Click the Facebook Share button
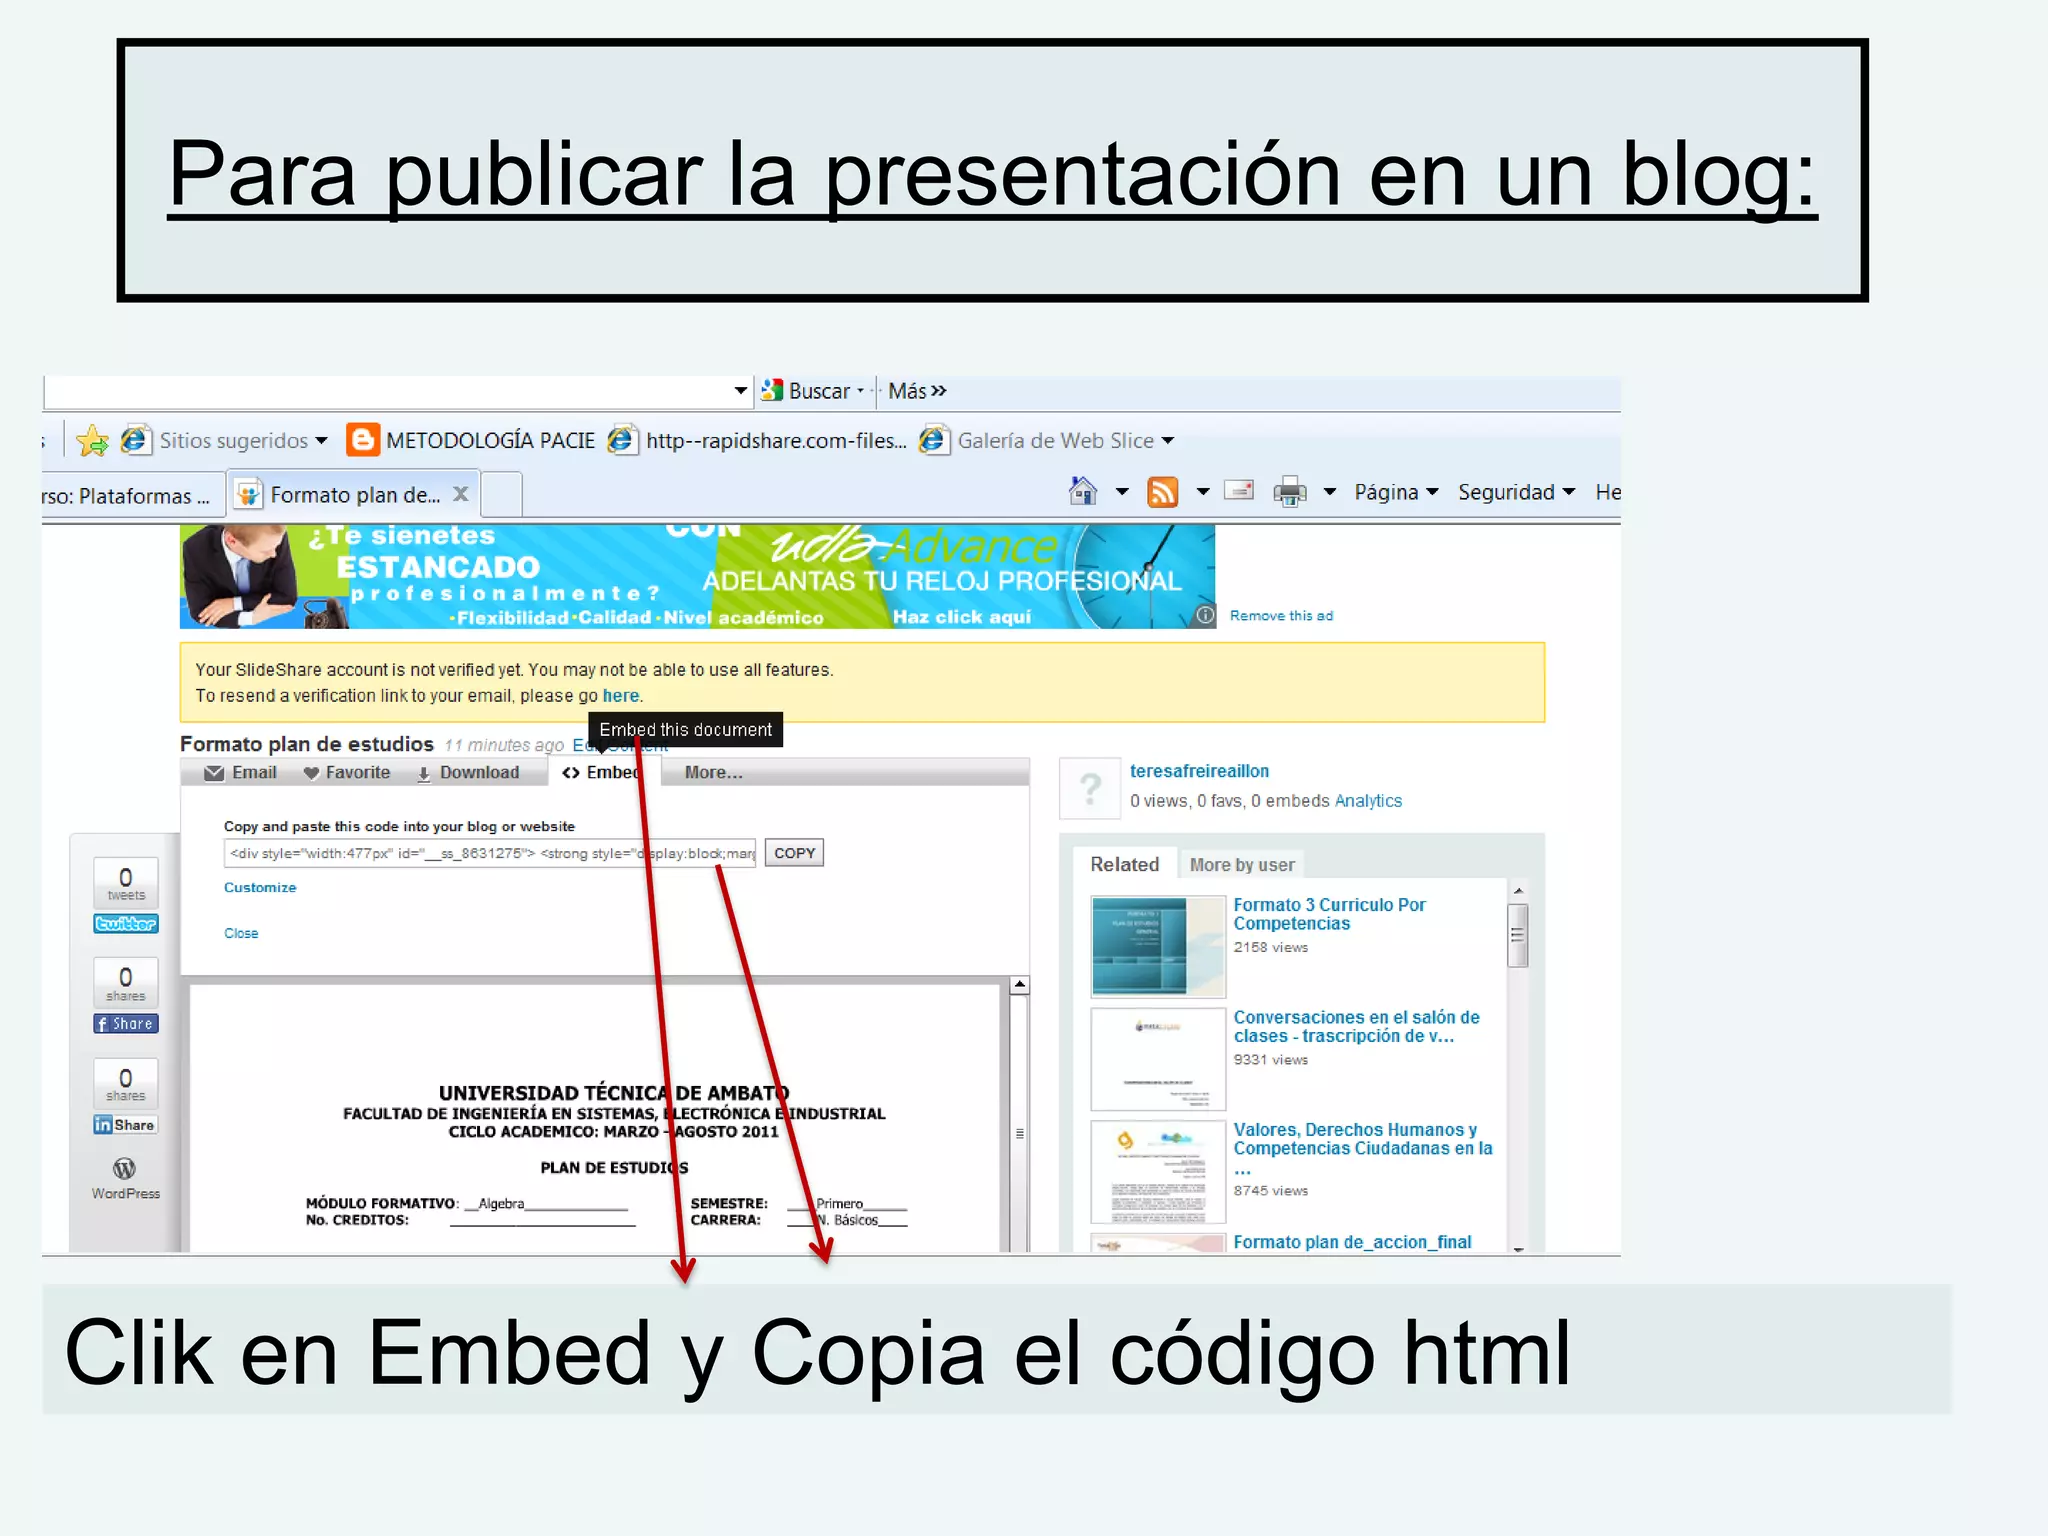This screenshot has height=1536, width=2048. pyautogui.click(x=126, y=1023)
